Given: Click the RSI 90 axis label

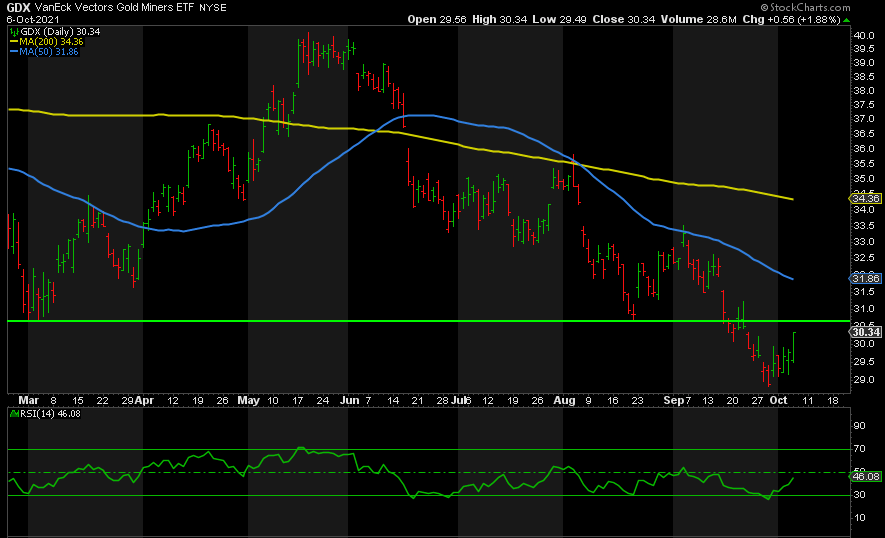Looking at the screenshot, I should pyautogui.click(x=860, y=426).
